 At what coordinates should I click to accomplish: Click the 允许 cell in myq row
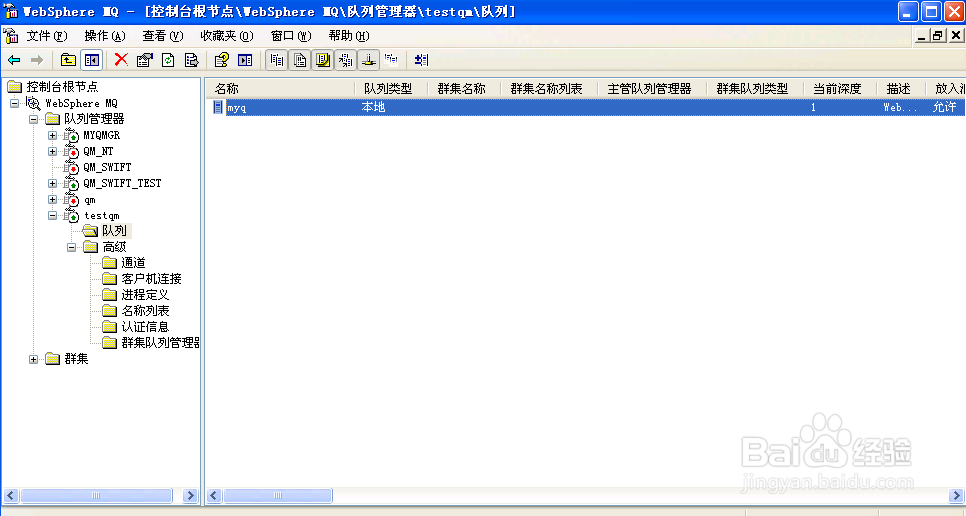[x=944, y=107]
